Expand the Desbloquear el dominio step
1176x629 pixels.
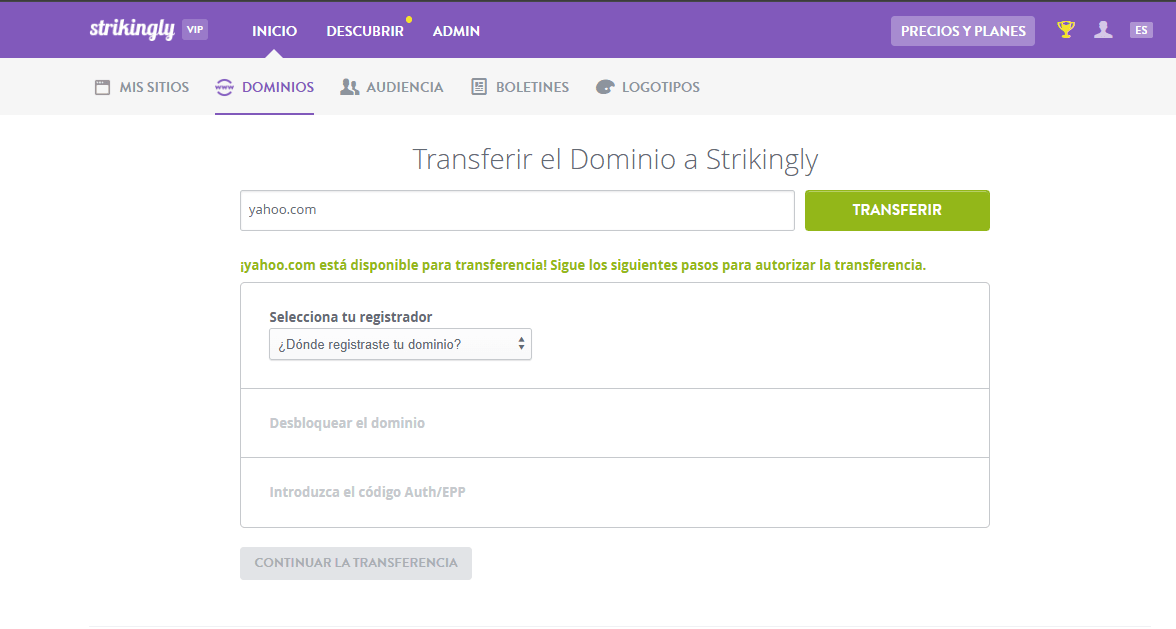347,422
